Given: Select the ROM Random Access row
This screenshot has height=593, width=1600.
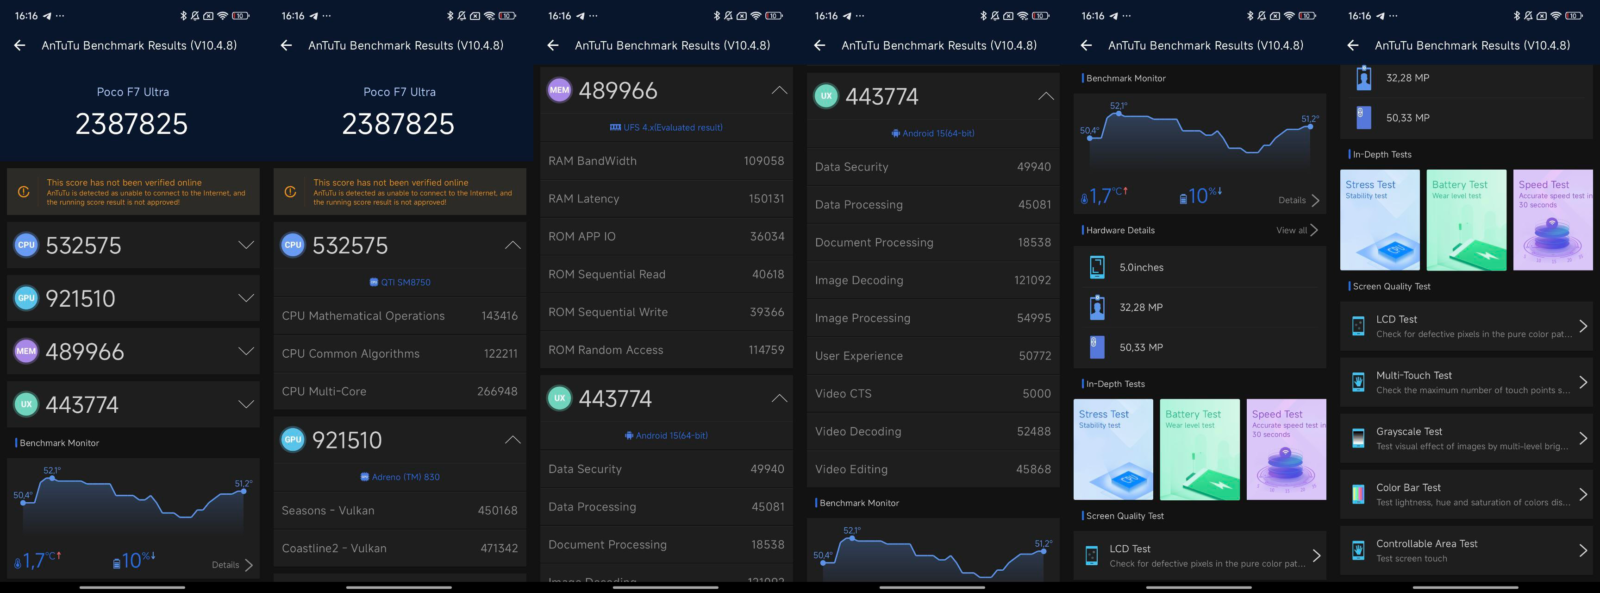Looking at the screenshot, I should click(666, 350).
